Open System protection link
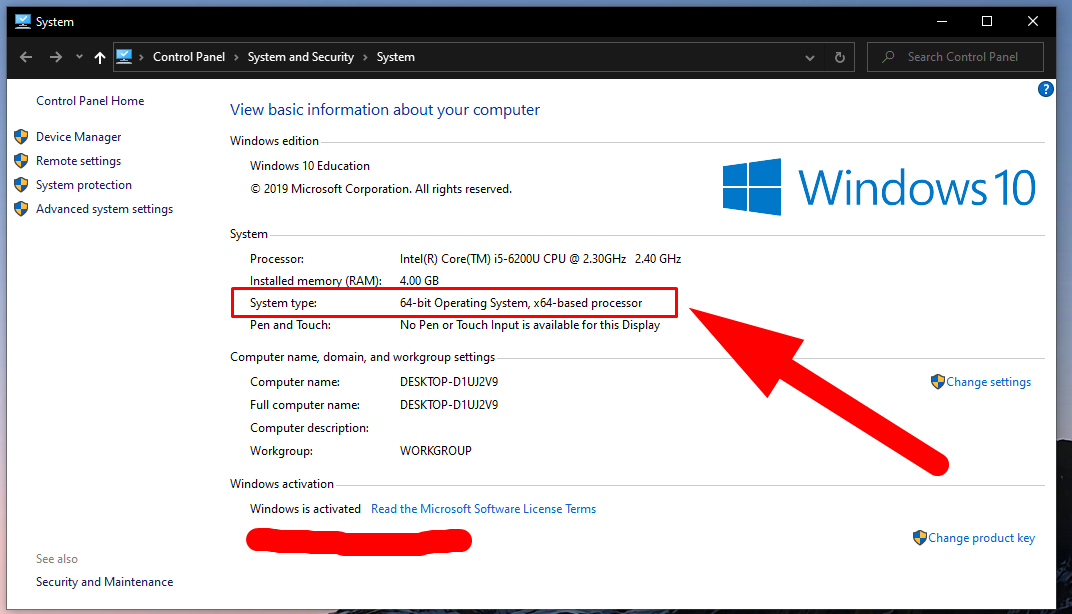1072x614 pixels. pyautogui.click(x=84, y=185)
